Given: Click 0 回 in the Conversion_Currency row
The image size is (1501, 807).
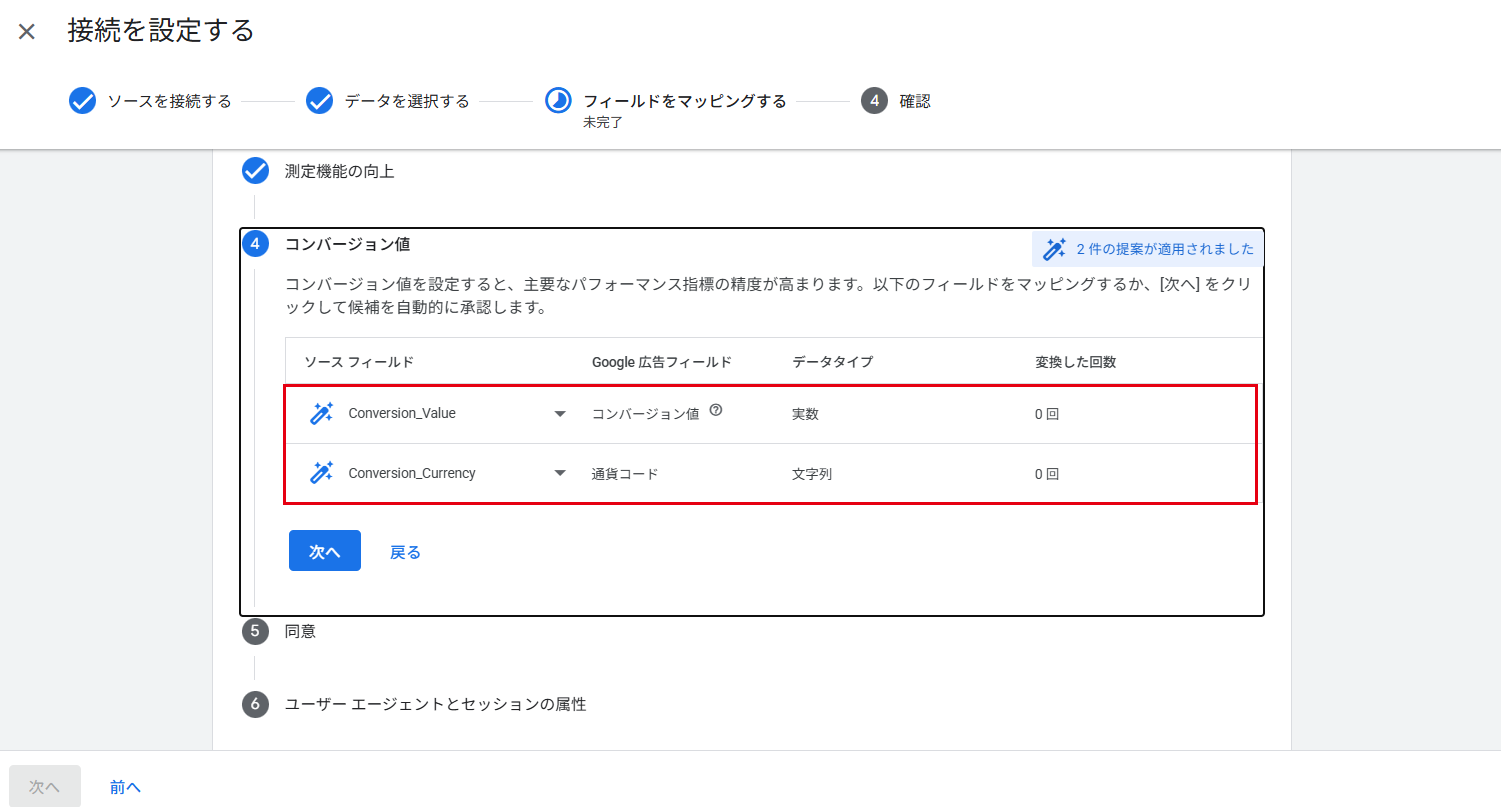Looking at the screenshot, I should pyautogui.click(x=1047, y=473).
